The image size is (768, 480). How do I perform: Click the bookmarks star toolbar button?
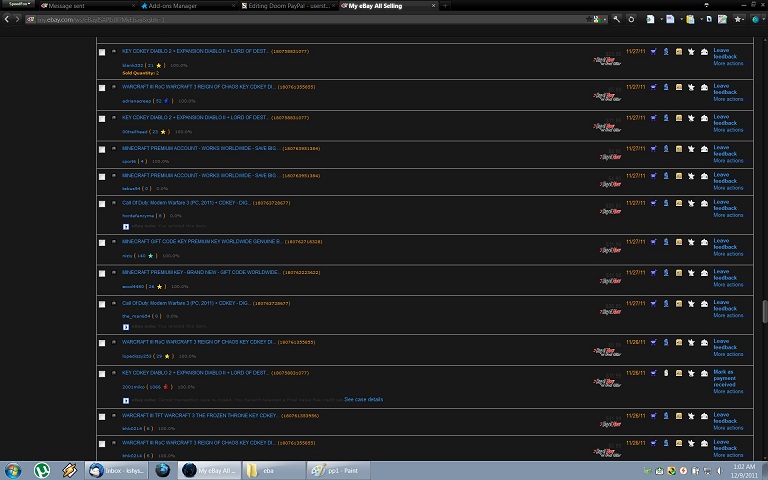[x=738, y=19]
